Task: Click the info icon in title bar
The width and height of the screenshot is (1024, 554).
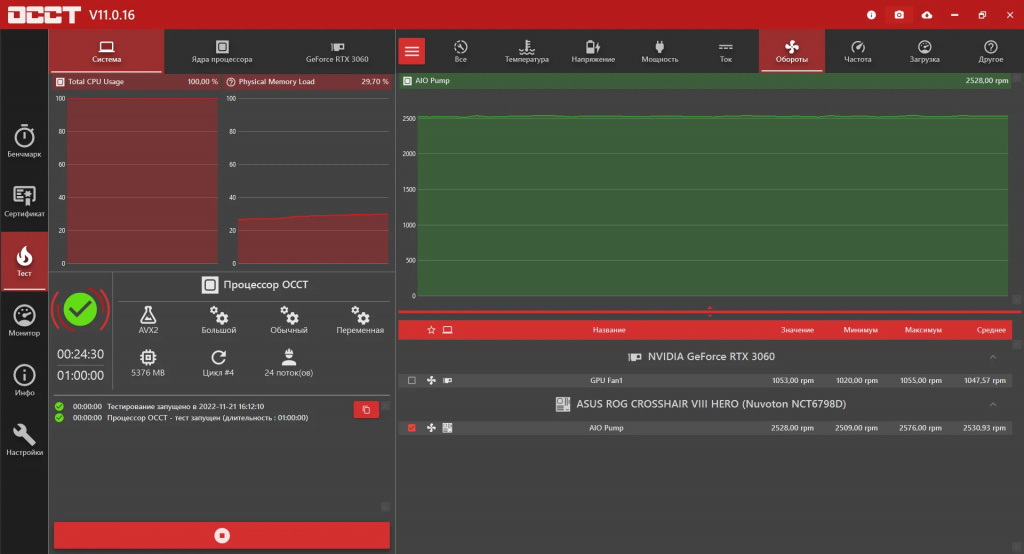Action: (x=871, y=14)
